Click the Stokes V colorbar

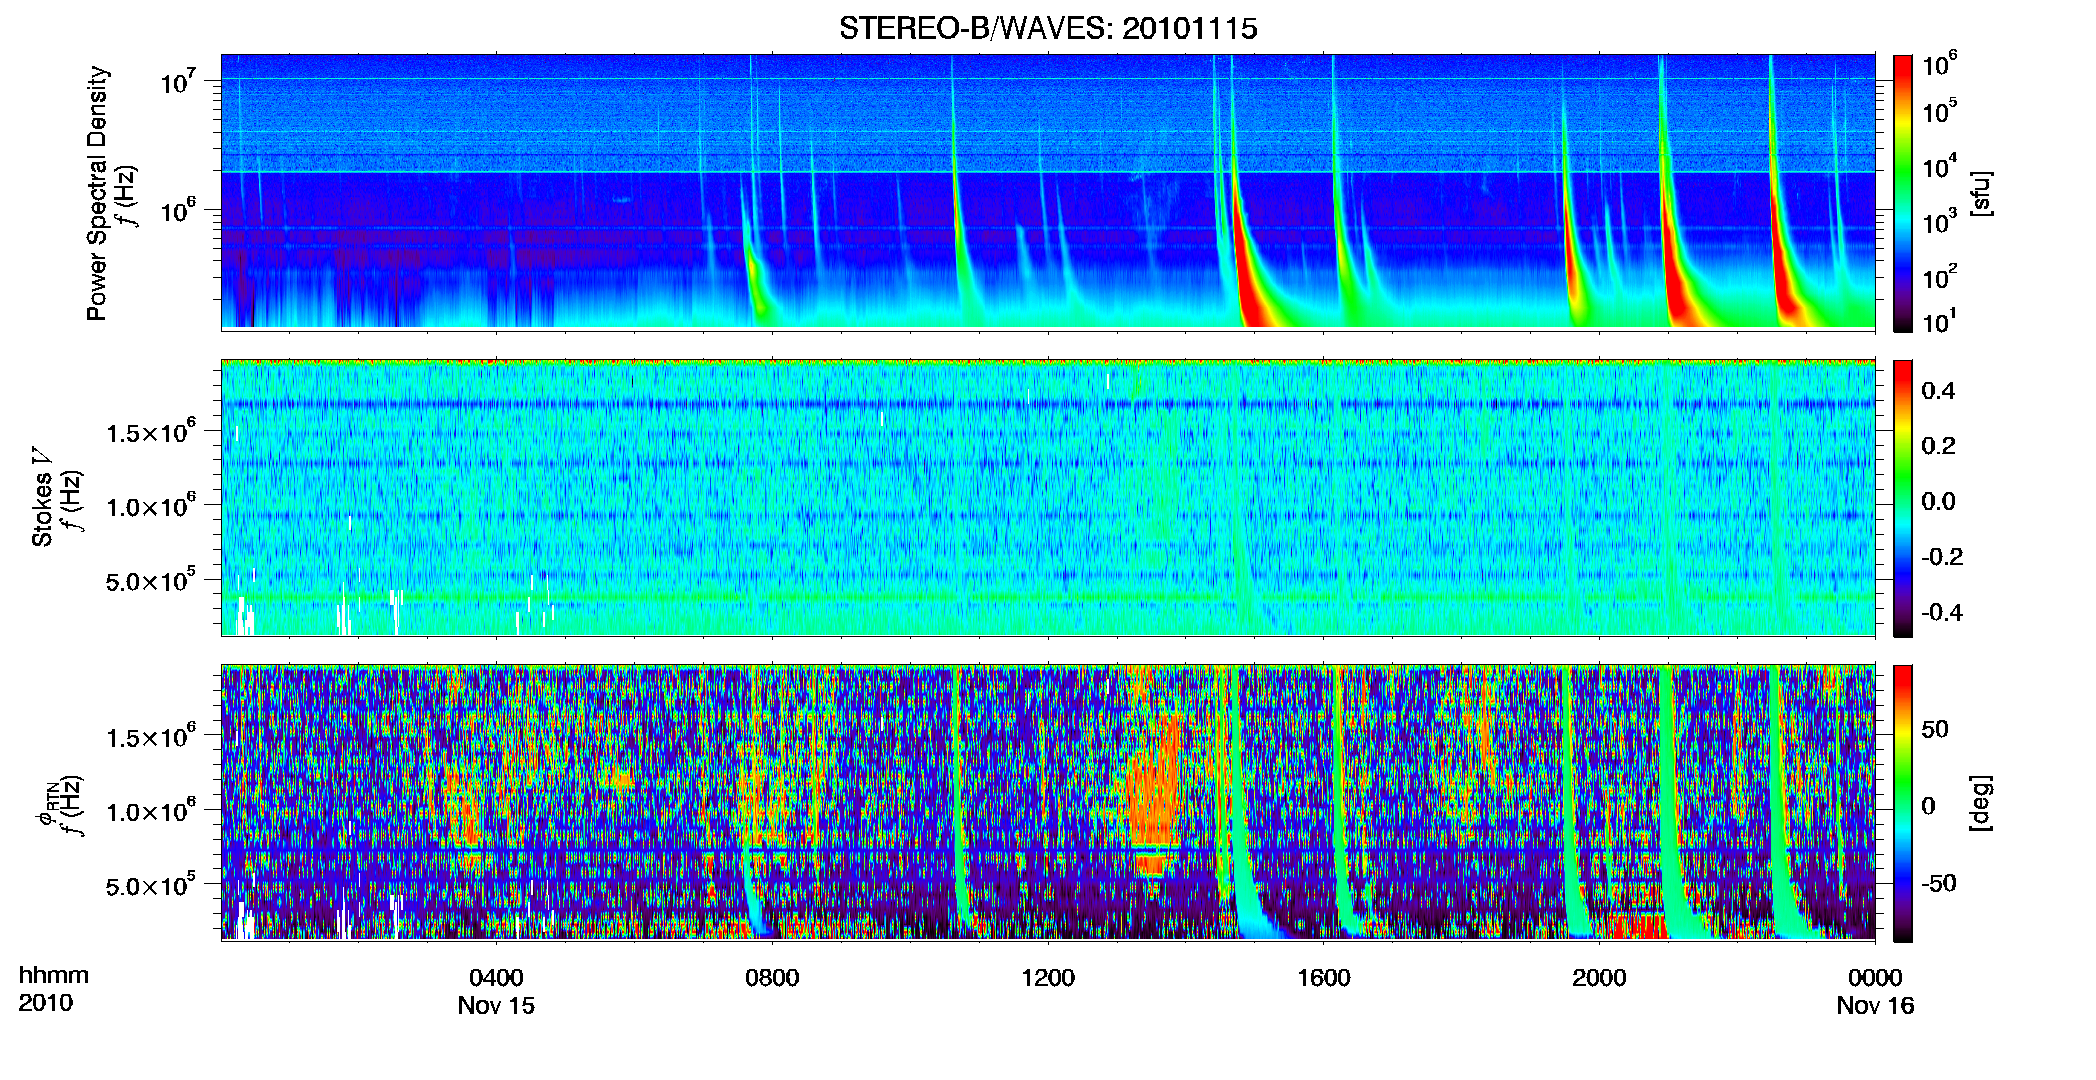pos(1903,498)
